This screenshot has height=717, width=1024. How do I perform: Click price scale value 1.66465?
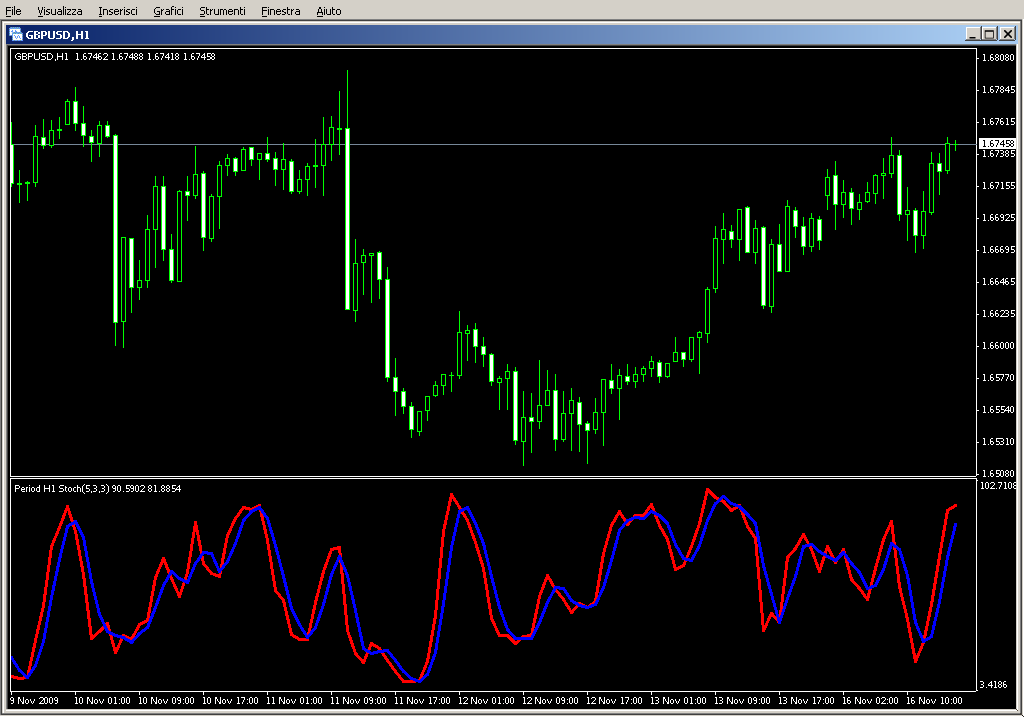tap(999, 281)
